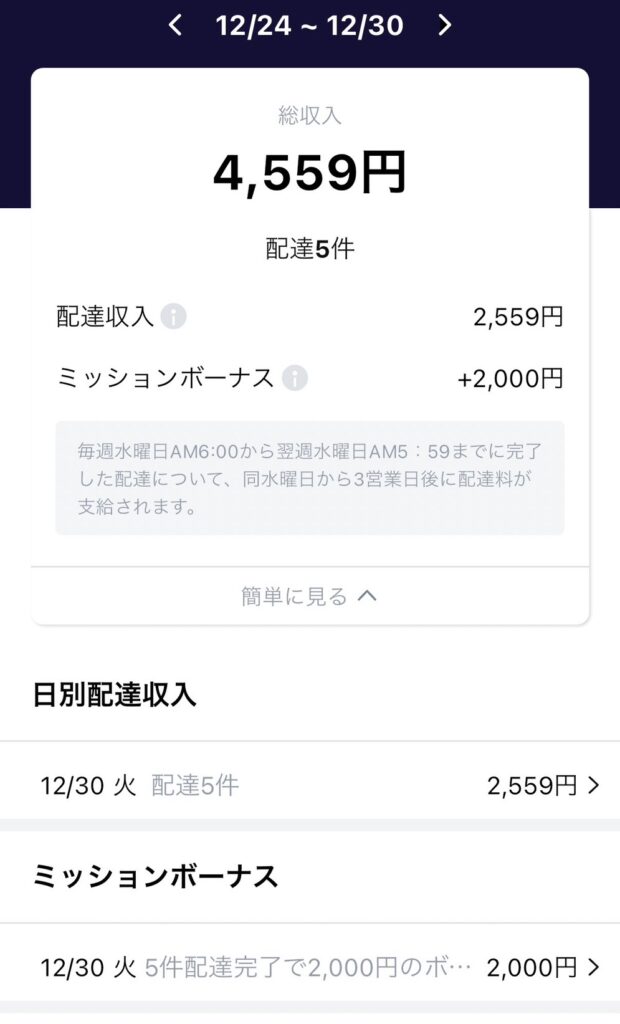This screenshot has width=620, height=1024.
Task: Tap the bold ミッションボーナス section heading
Action: [155, 876]
